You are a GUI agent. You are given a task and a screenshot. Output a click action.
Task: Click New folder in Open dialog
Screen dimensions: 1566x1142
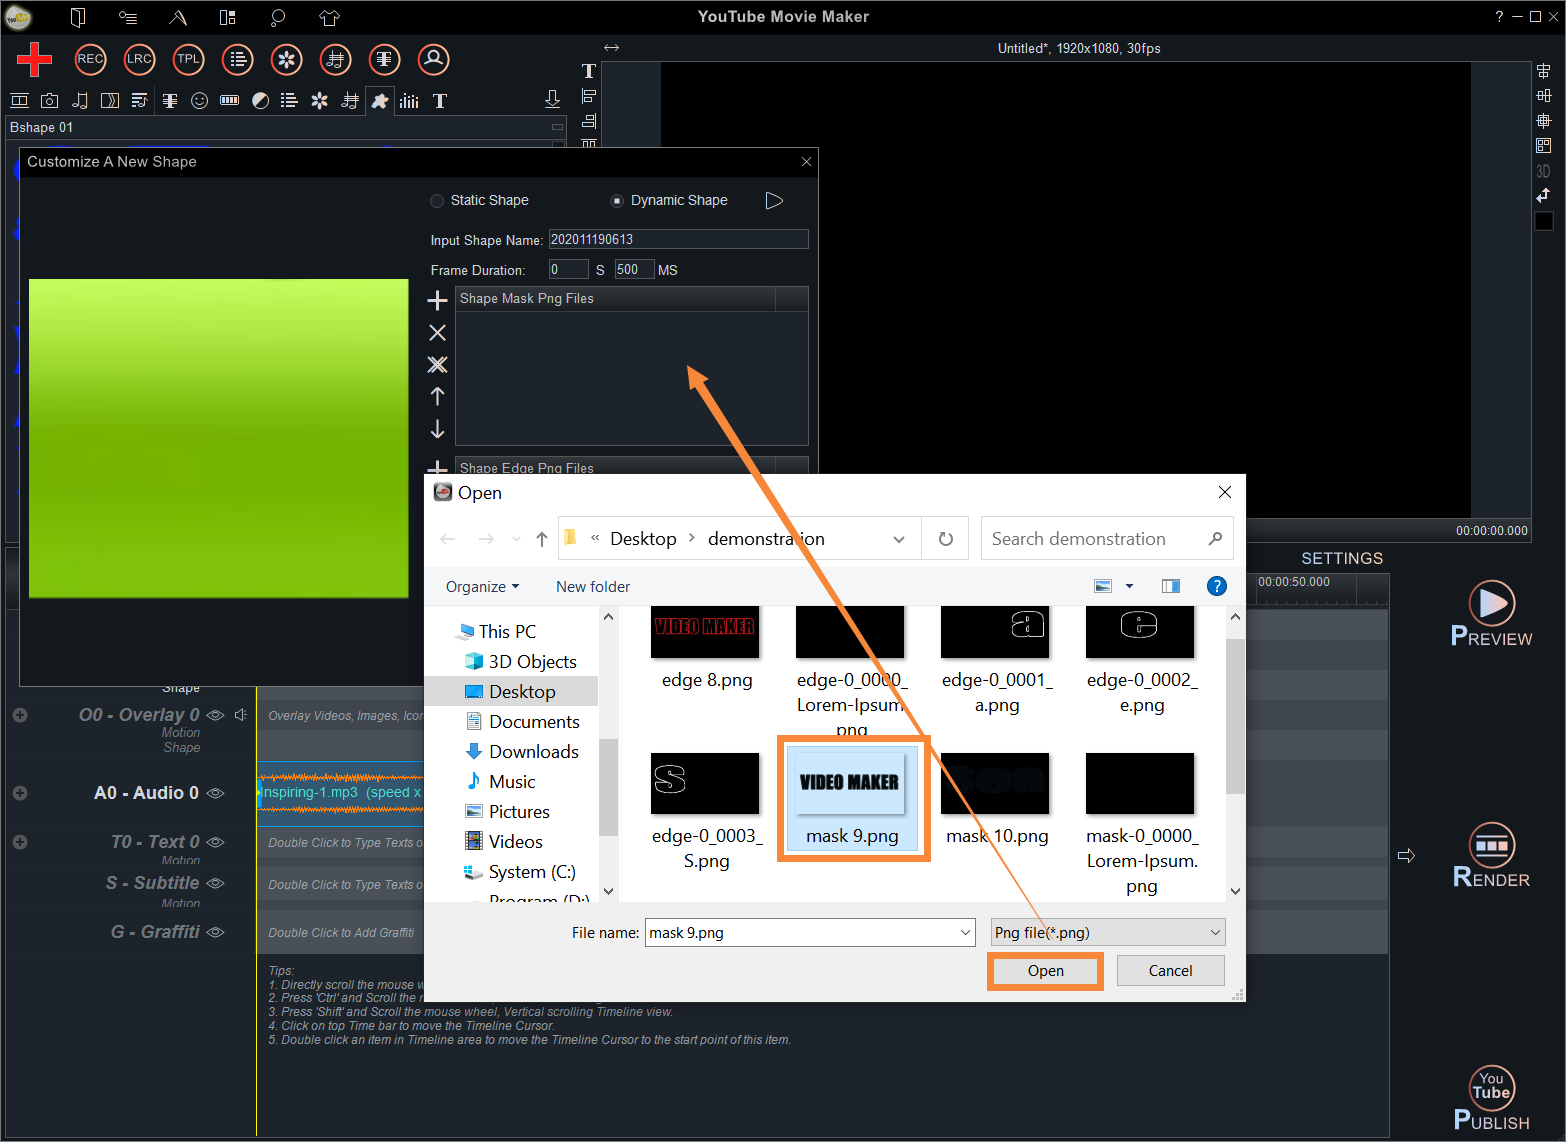point(593,587)
